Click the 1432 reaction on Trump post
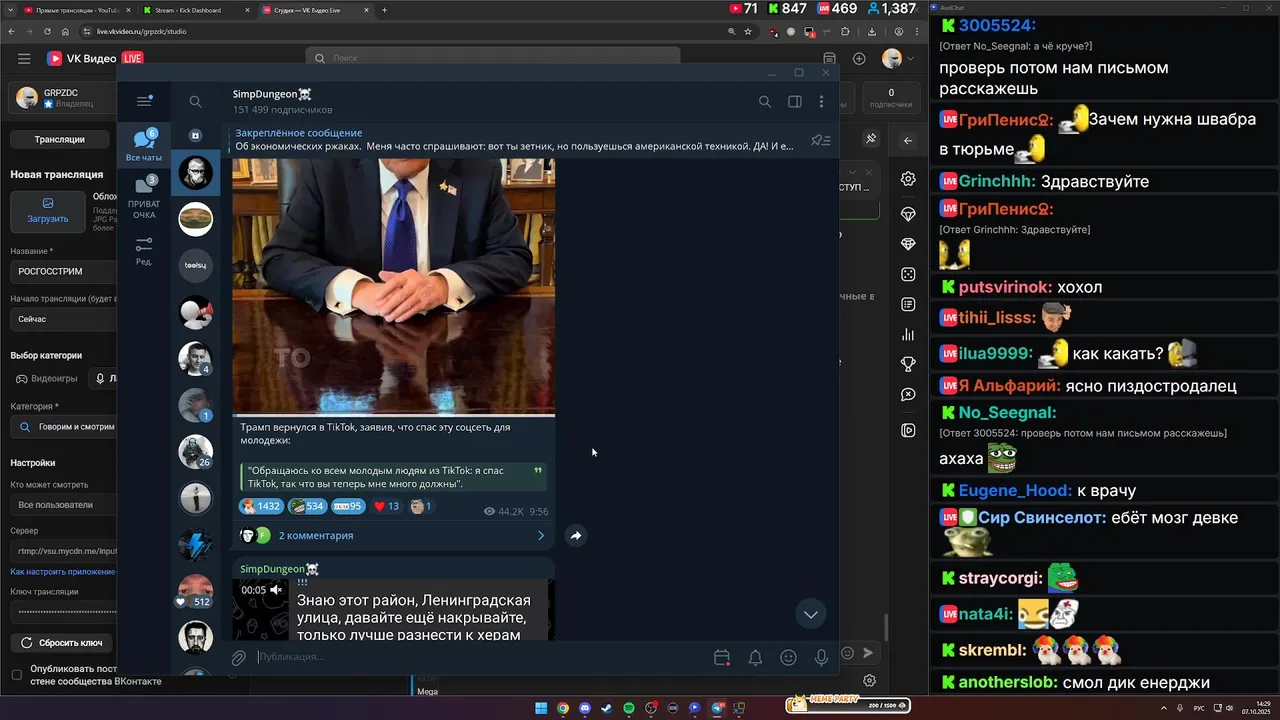Screen dimensions: 1280x720 261,506
